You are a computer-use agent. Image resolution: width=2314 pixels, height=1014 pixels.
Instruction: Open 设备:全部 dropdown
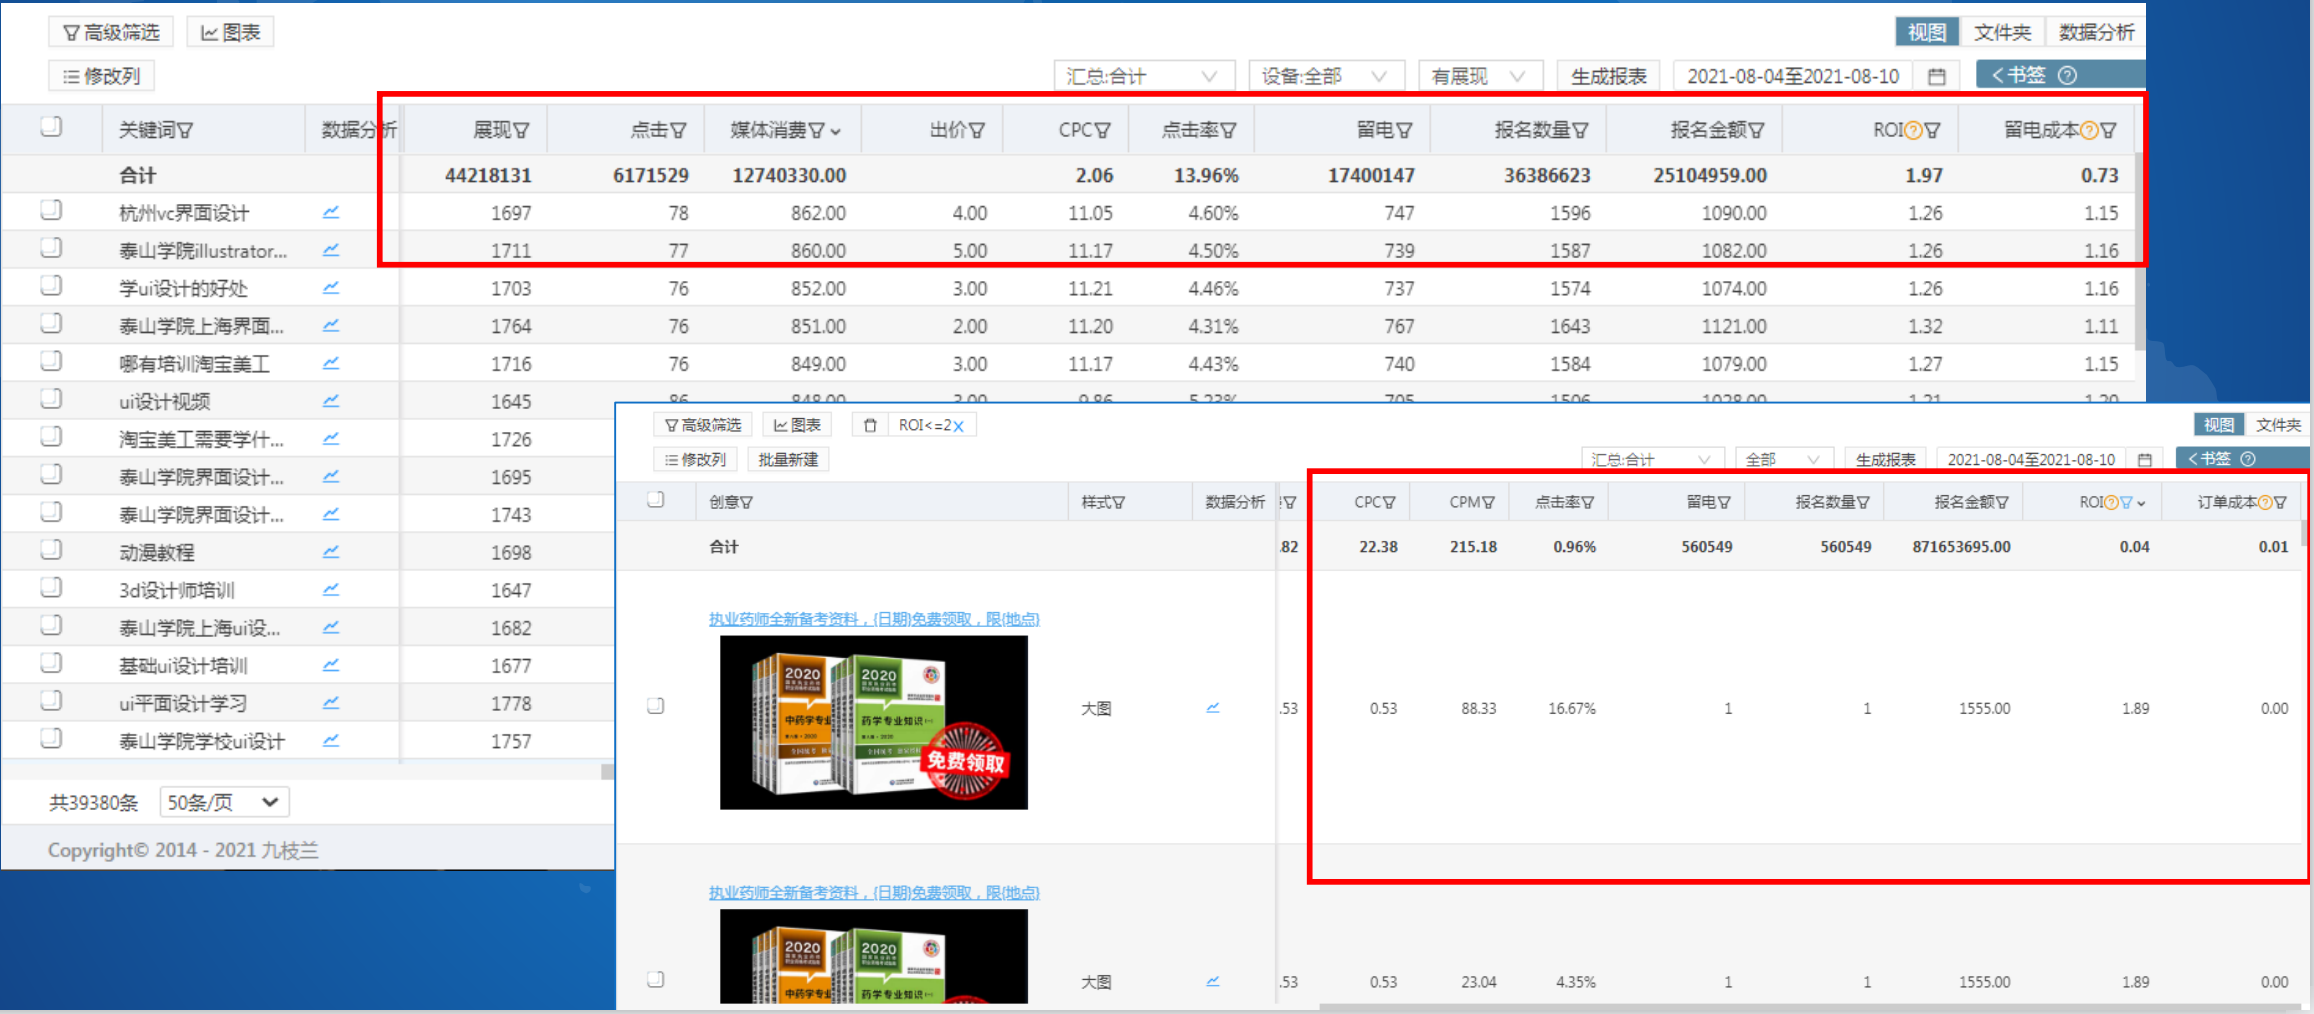[1326, 76]
